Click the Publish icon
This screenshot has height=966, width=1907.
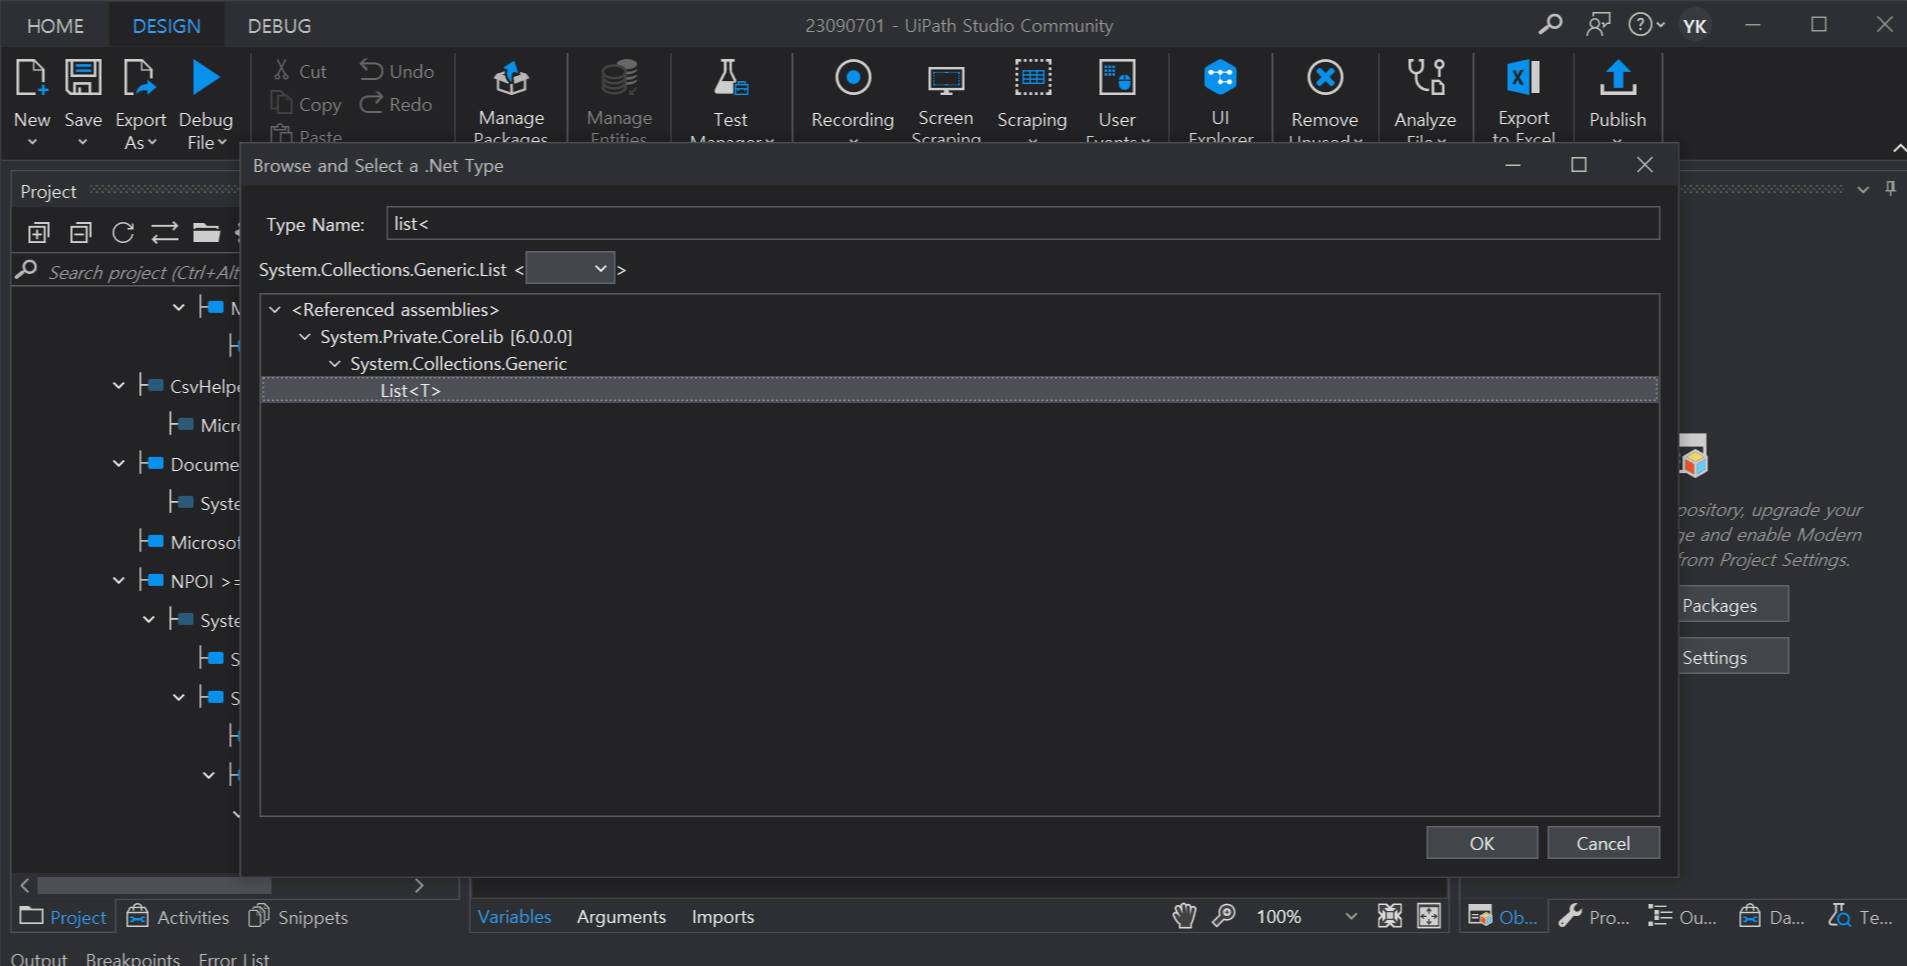click(x=1618, y=78)
